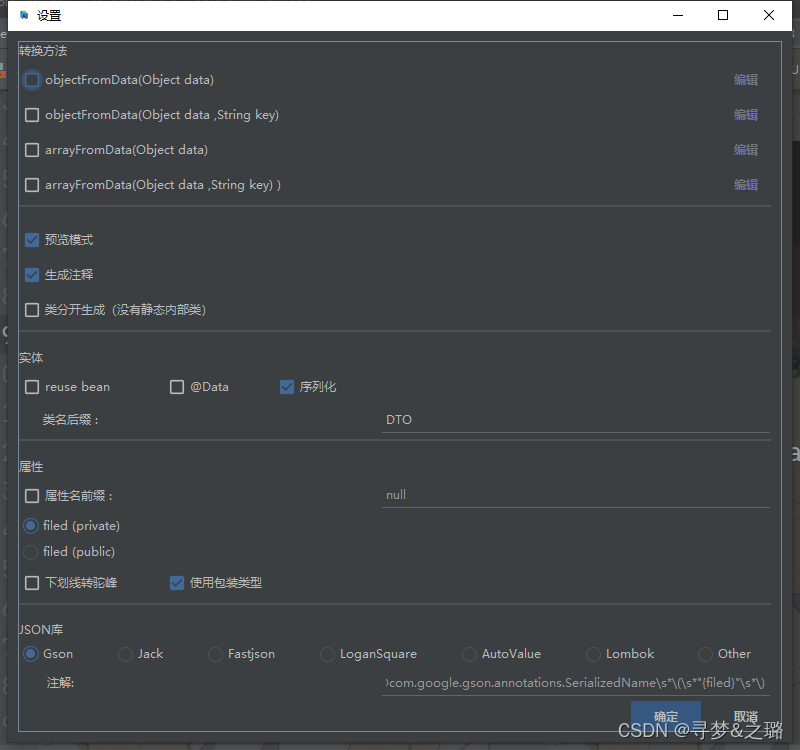Select Lombok as JSON library
800x750 pixels.
593,654
